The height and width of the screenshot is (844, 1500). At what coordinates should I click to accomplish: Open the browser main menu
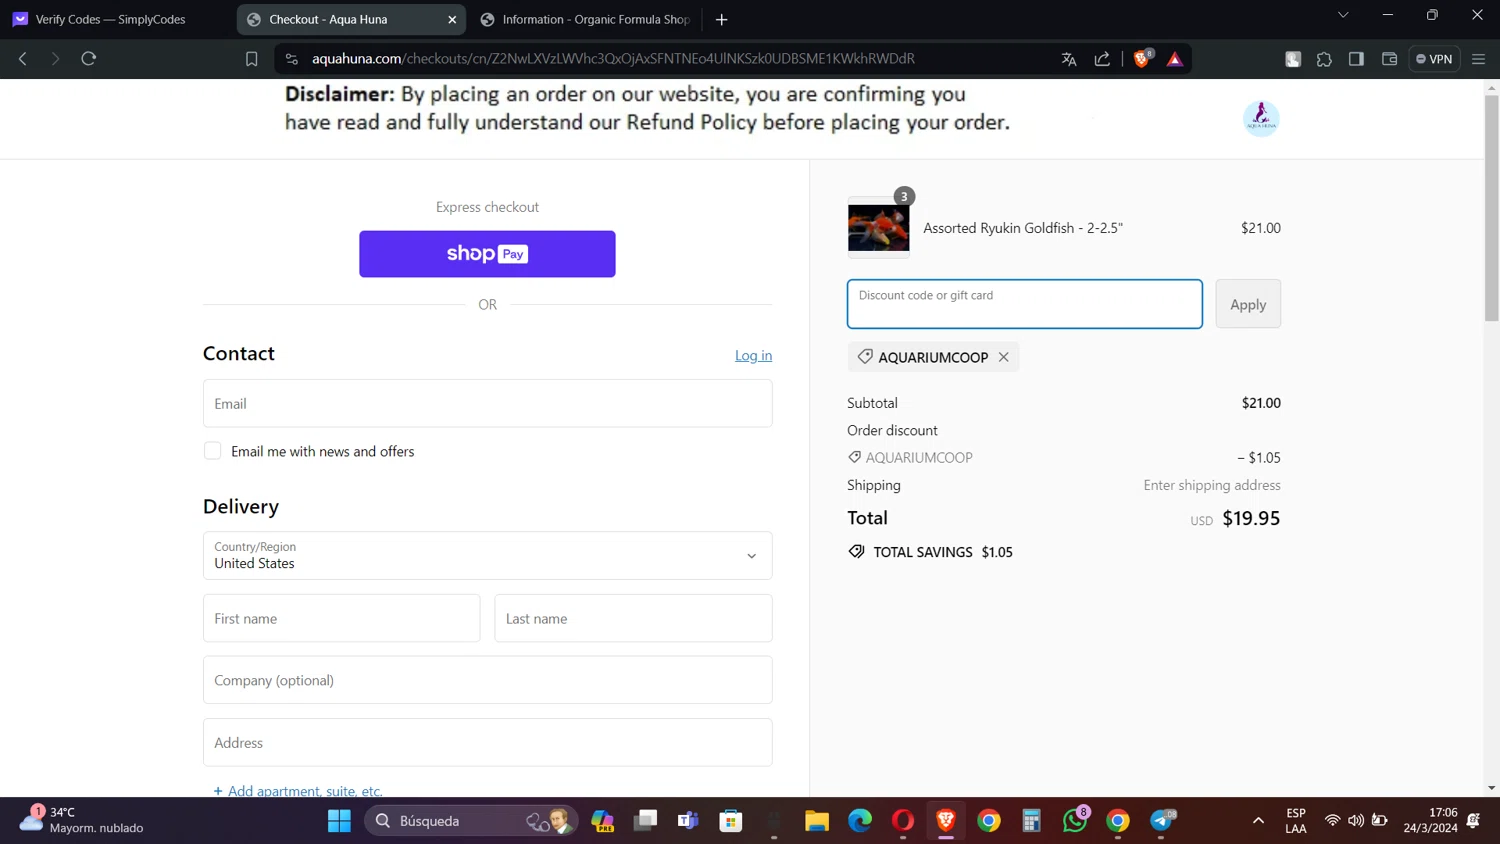(x=1479, y=59)
